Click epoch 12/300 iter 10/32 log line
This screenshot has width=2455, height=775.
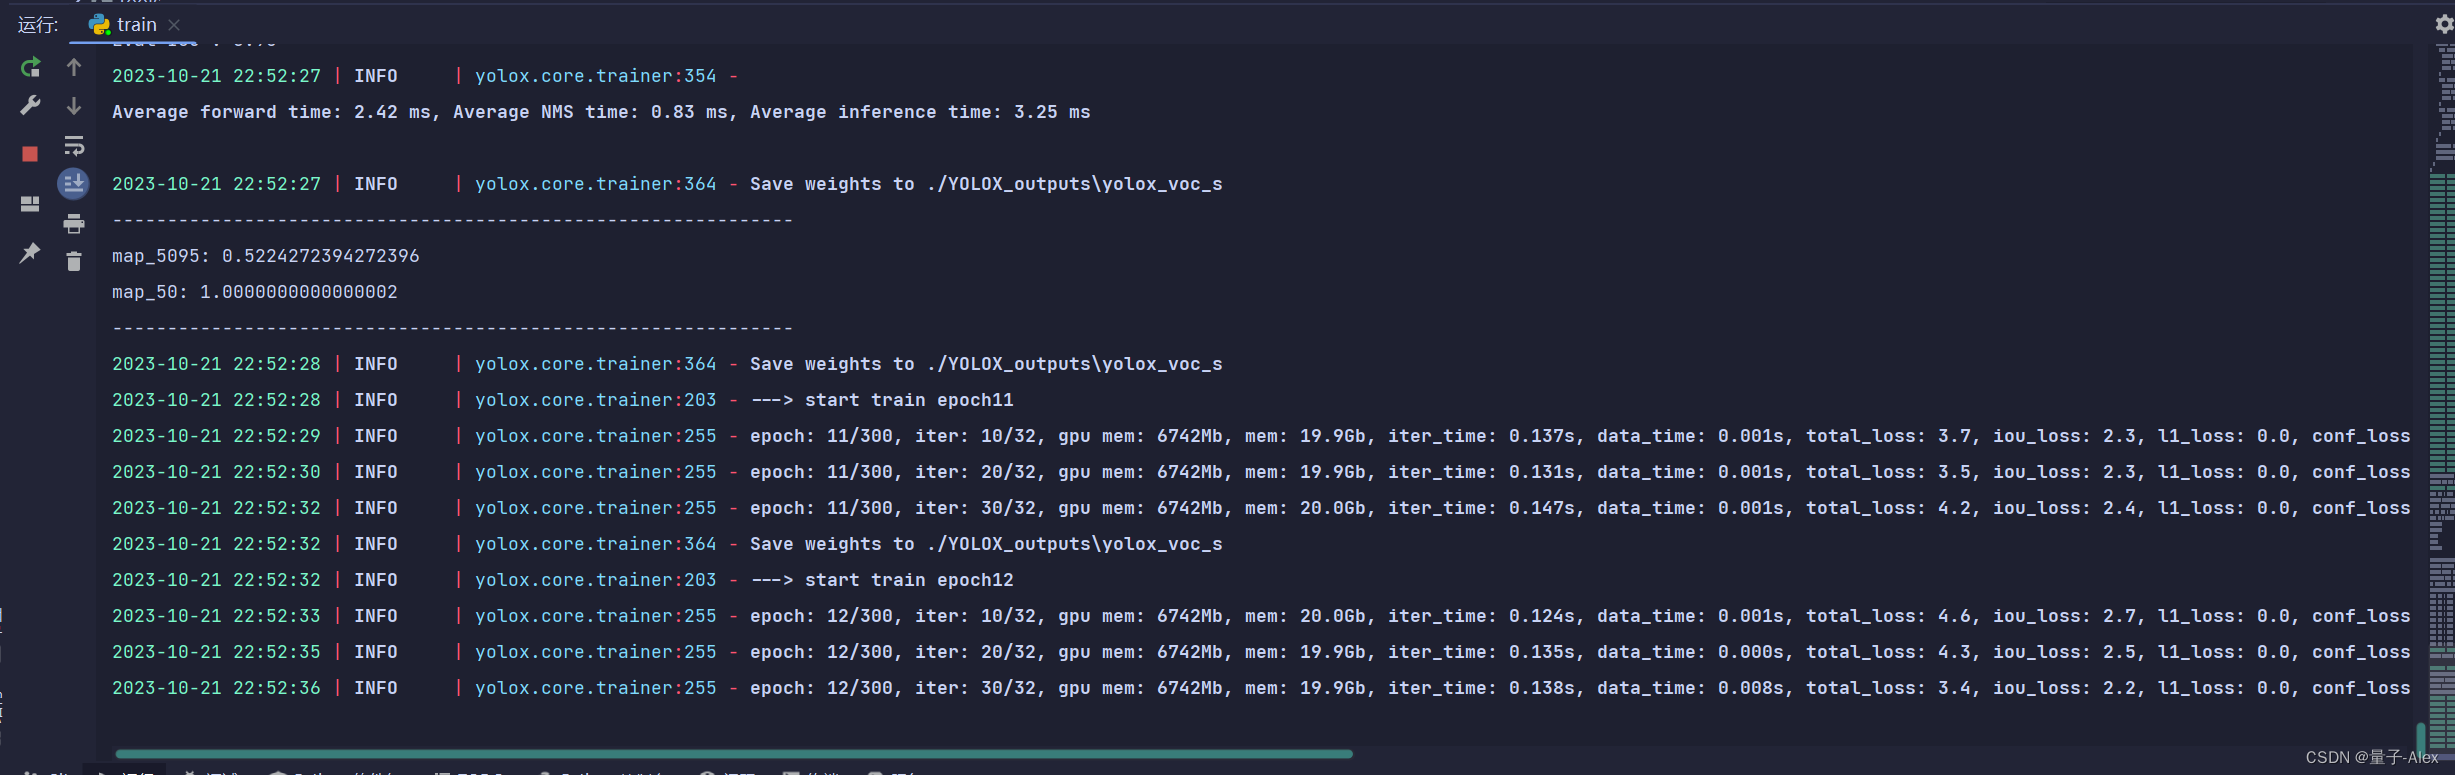point(1260,616)
